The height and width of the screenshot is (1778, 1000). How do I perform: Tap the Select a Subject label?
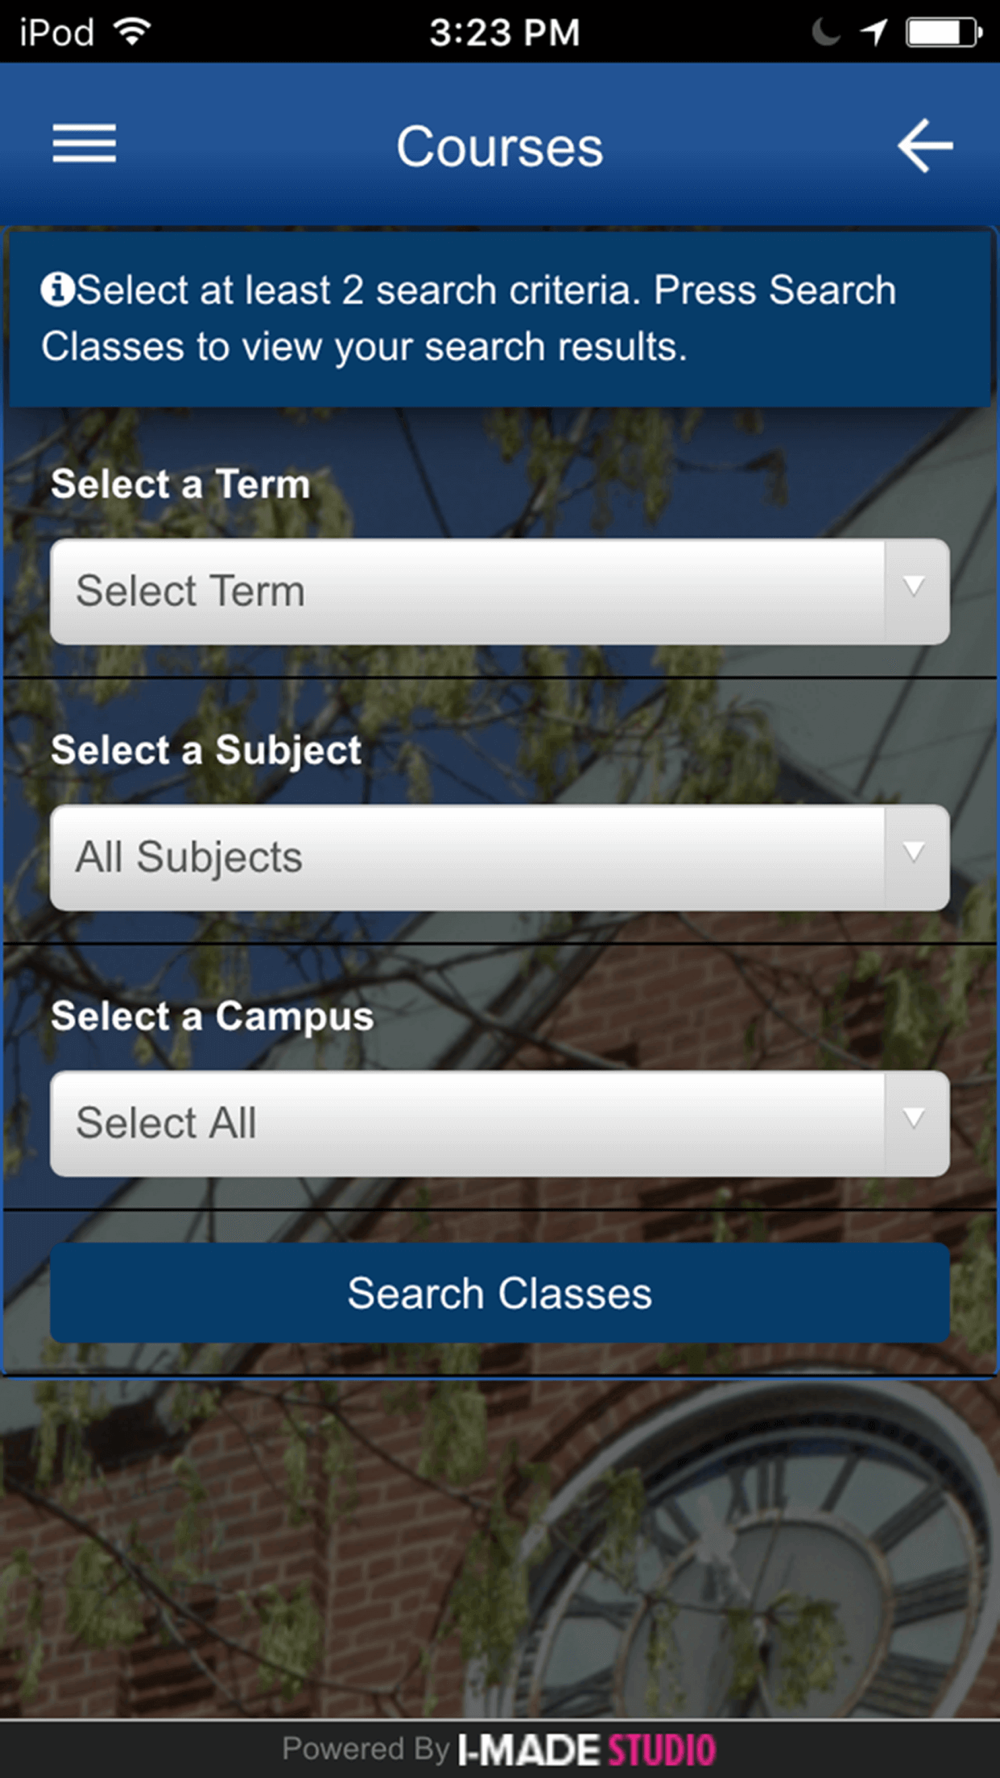tap(206, 750)
